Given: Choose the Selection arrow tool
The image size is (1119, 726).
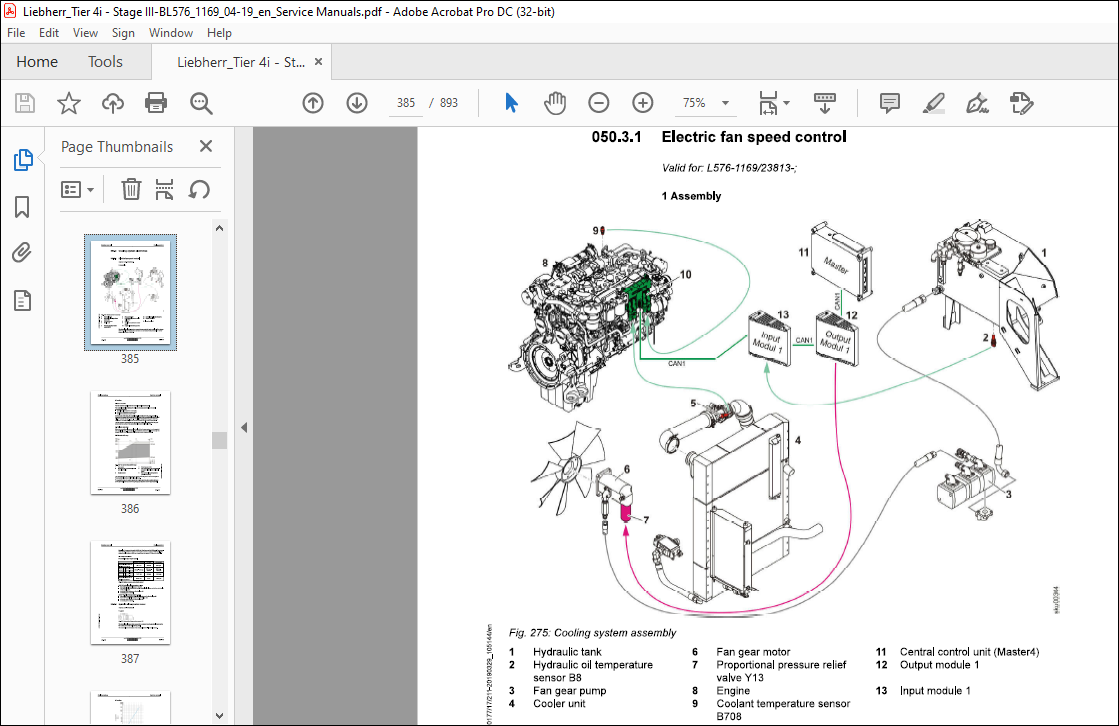Looking at the screenshot, I should point(511,103).
